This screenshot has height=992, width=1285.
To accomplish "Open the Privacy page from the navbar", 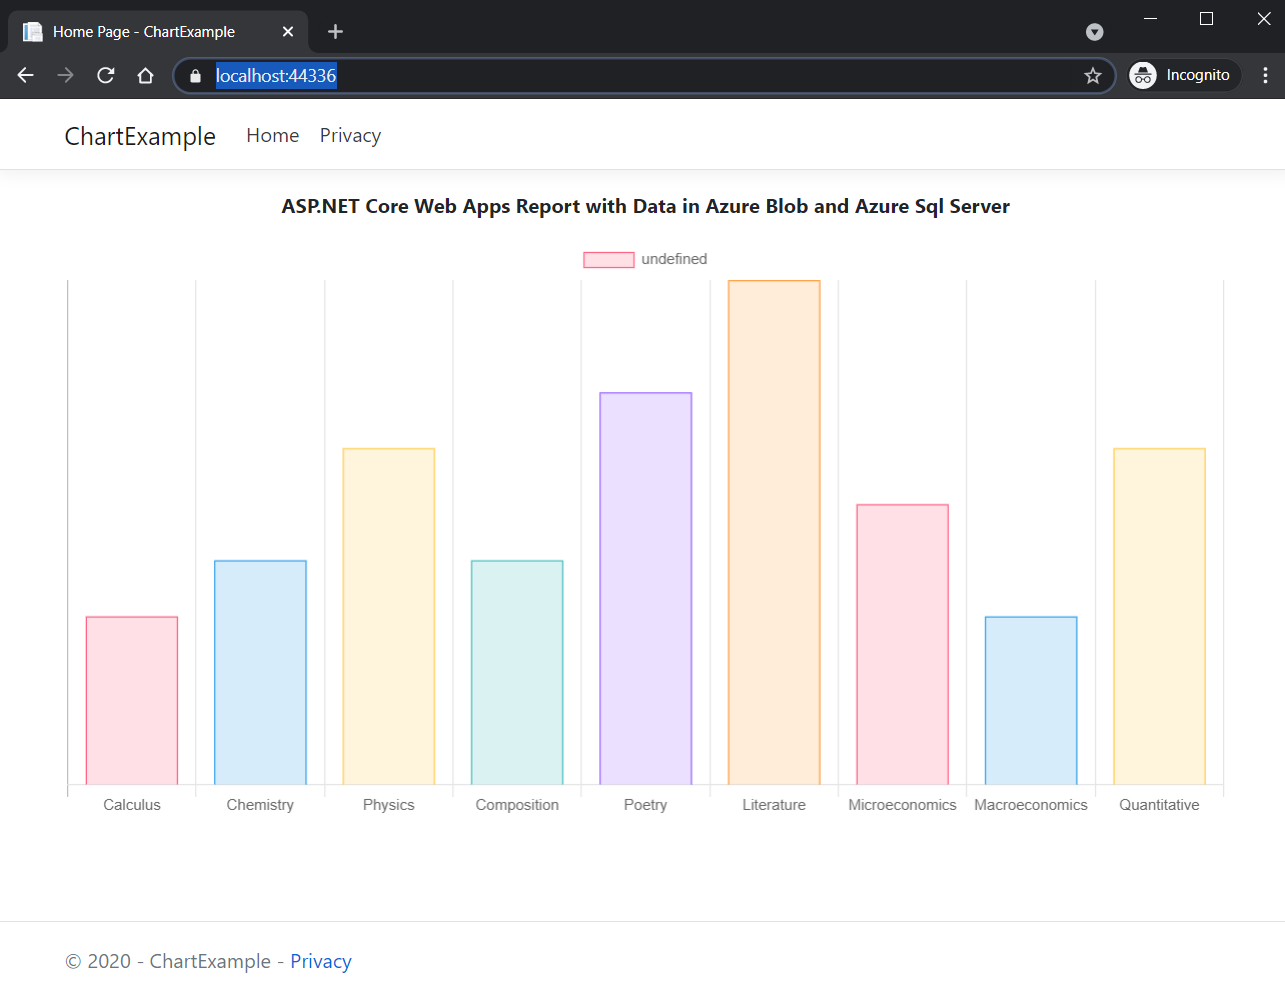I will tap(350, 135).
